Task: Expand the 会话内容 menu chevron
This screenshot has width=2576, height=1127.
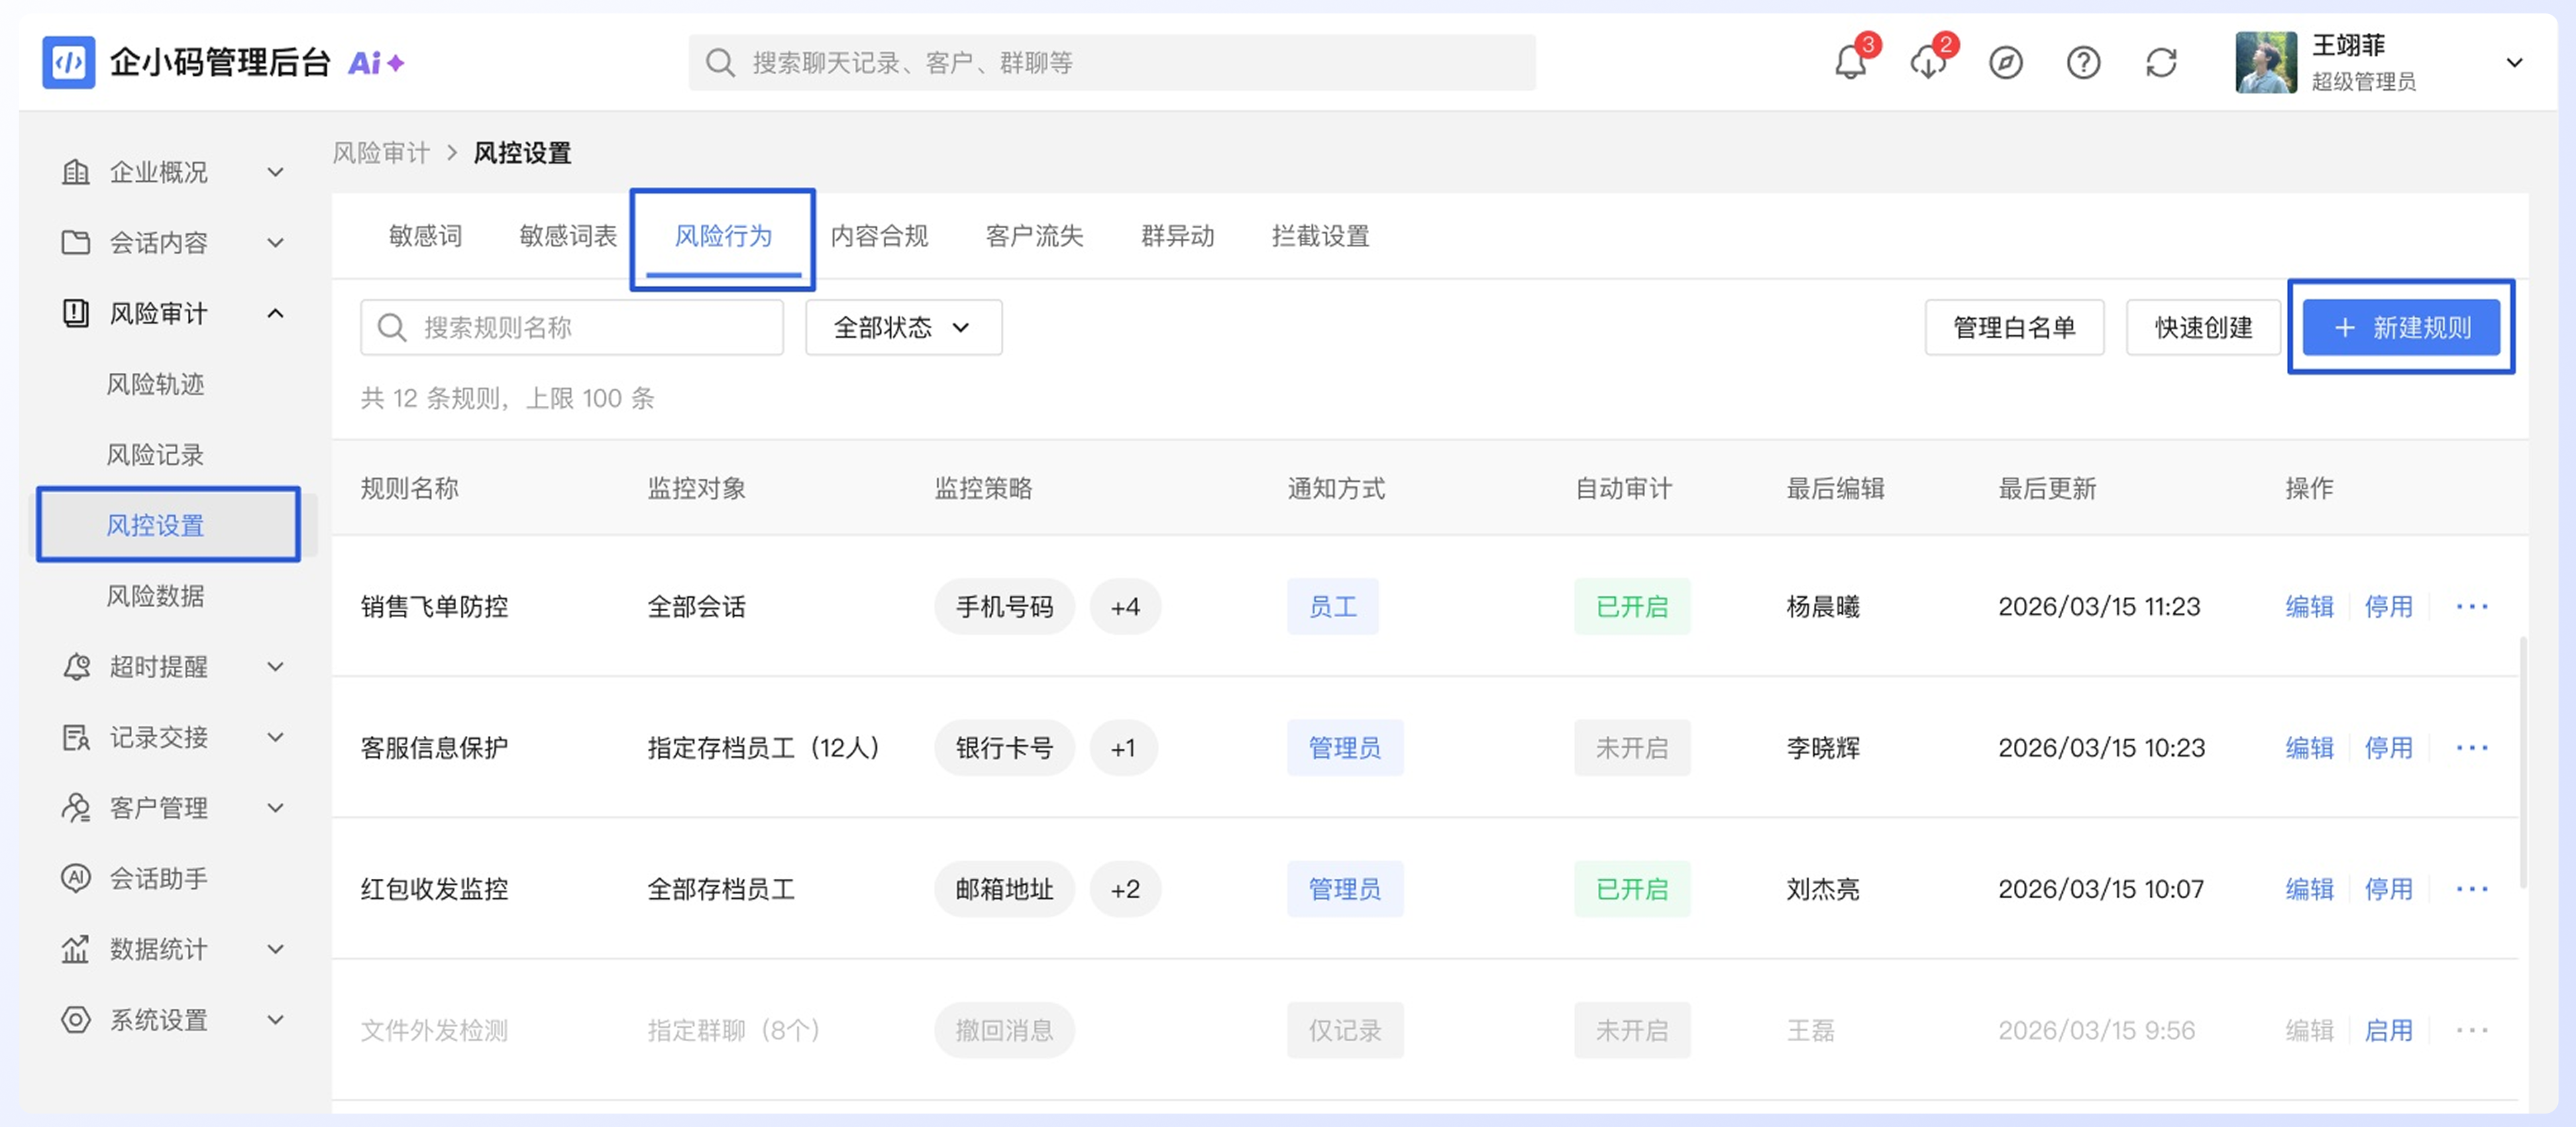Action: point(276,242)
